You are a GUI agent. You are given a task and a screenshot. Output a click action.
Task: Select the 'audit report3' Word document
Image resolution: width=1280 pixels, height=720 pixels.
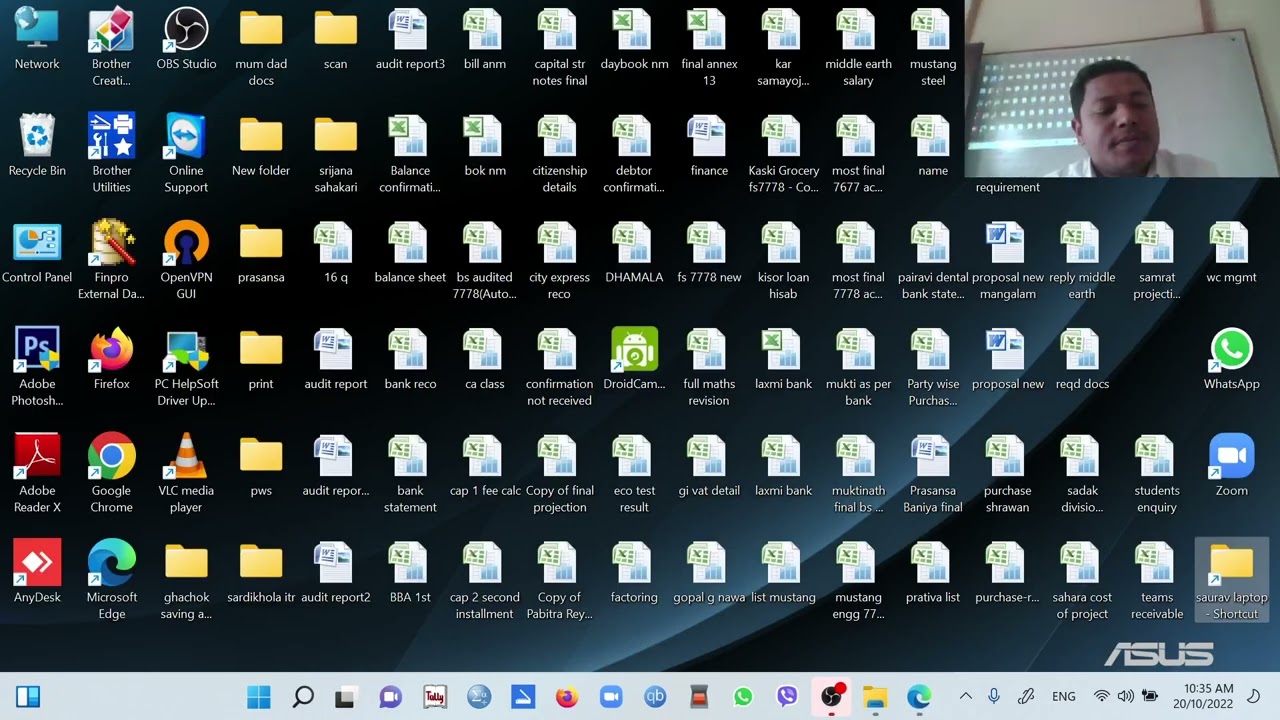(x=410, y=40)
